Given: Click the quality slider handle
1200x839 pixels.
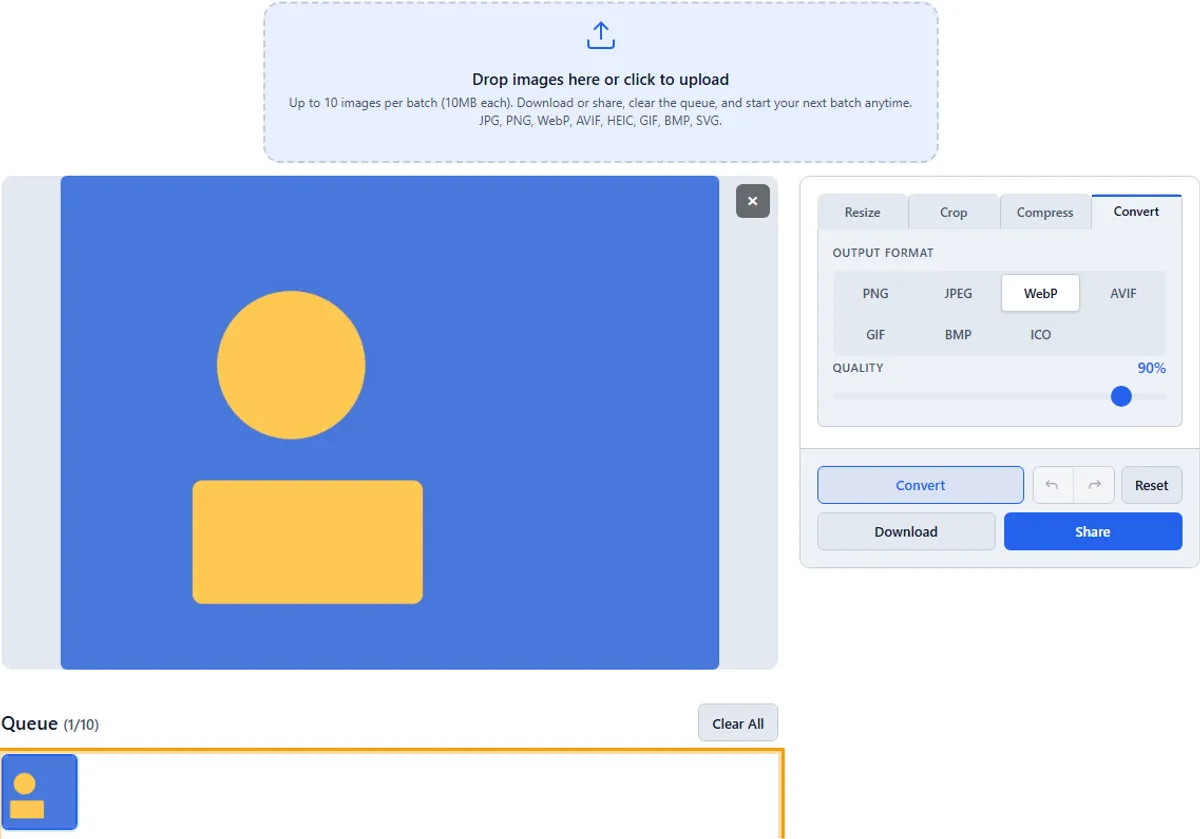Looking at the screenshot, I should [x=1121, y=396].
